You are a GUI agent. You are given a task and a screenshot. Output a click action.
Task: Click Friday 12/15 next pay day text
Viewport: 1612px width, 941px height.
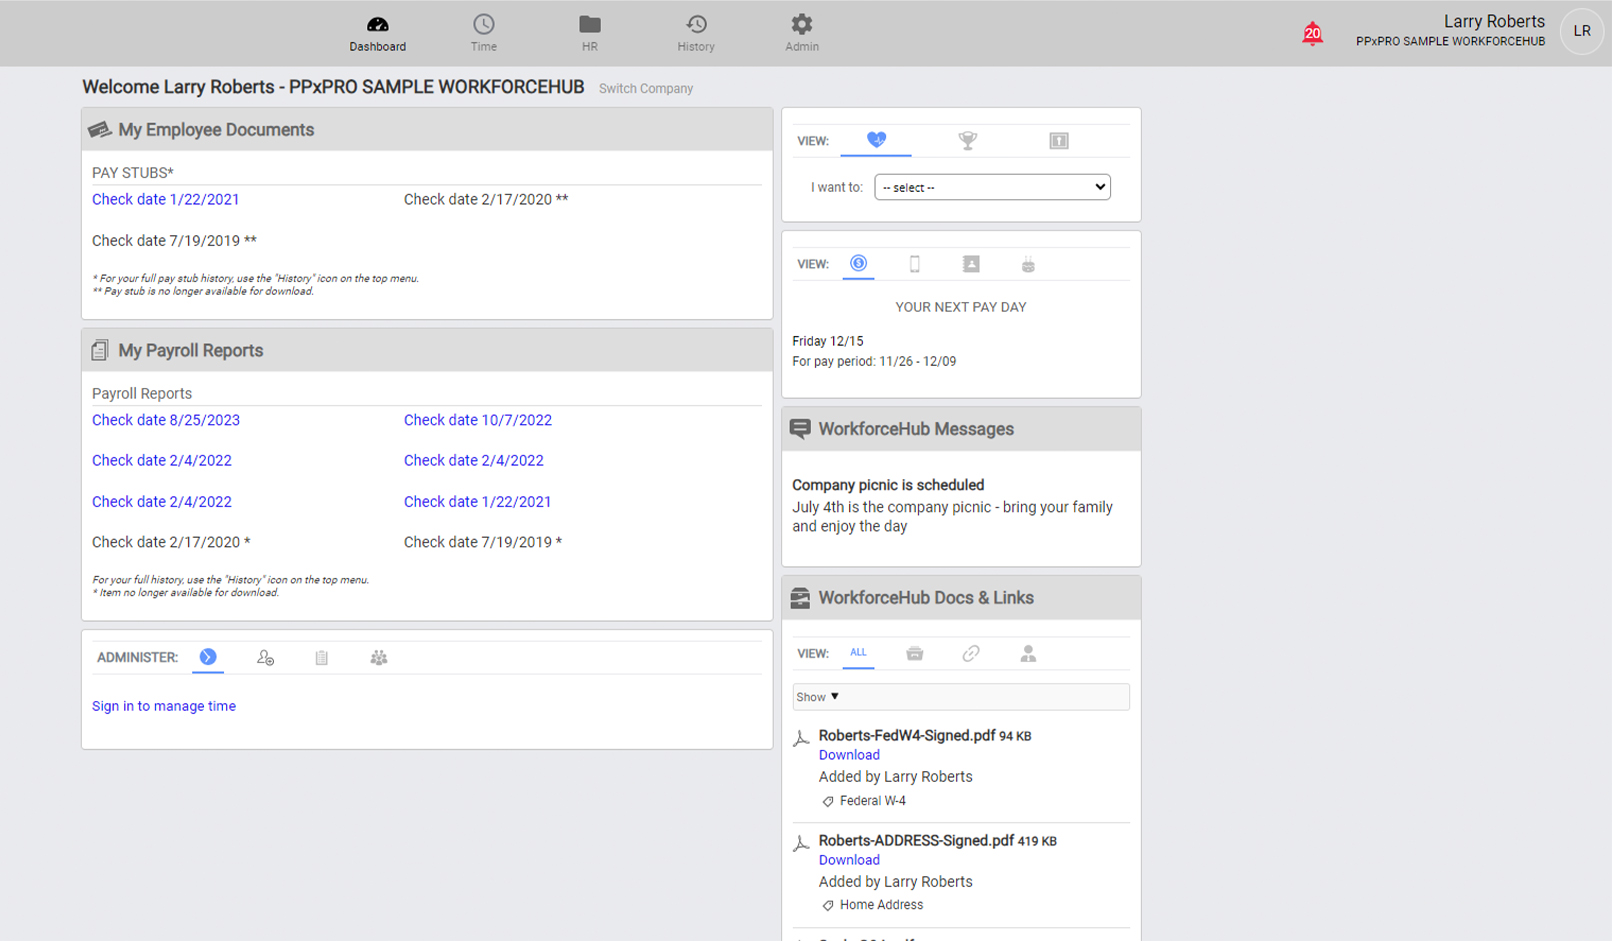828,341
